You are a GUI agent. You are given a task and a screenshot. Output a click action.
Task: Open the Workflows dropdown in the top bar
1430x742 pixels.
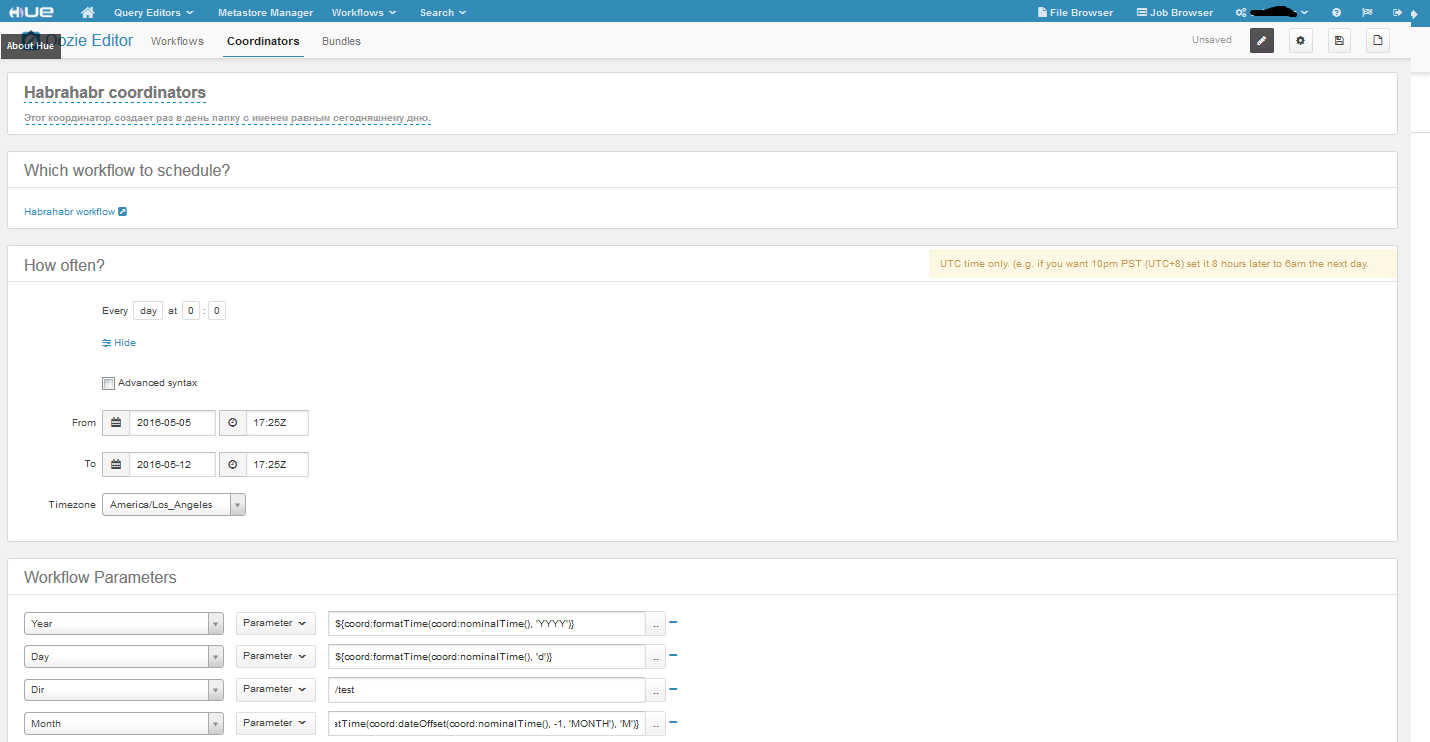point(364,12)
